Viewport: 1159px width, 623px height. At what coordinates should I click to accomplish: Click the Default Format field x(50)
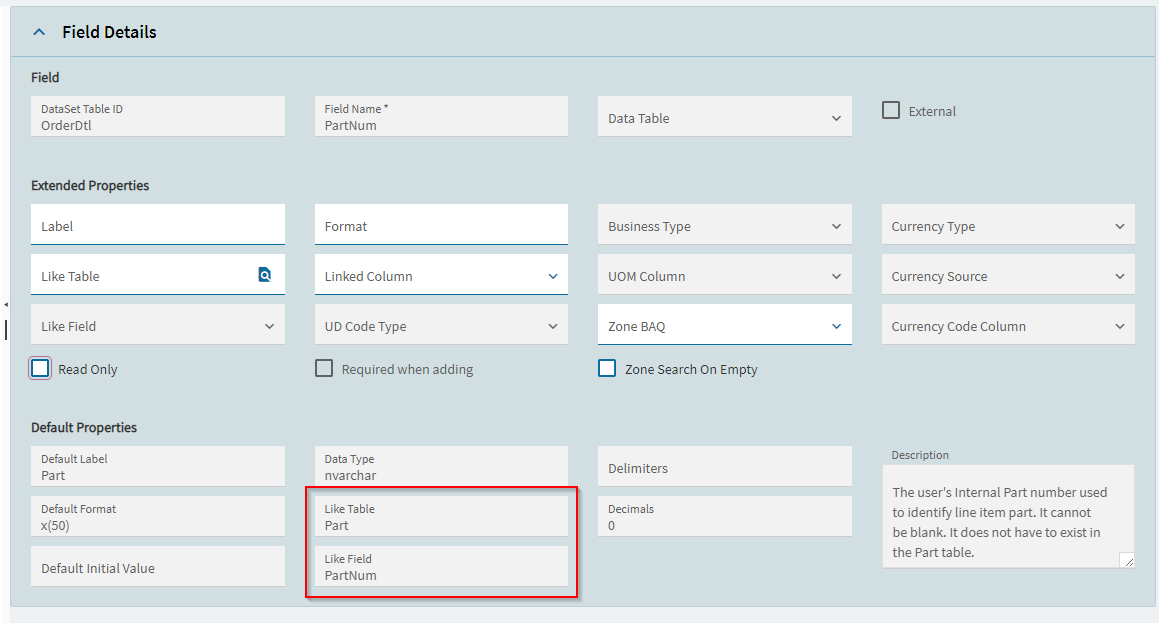[x=157, y=517]
